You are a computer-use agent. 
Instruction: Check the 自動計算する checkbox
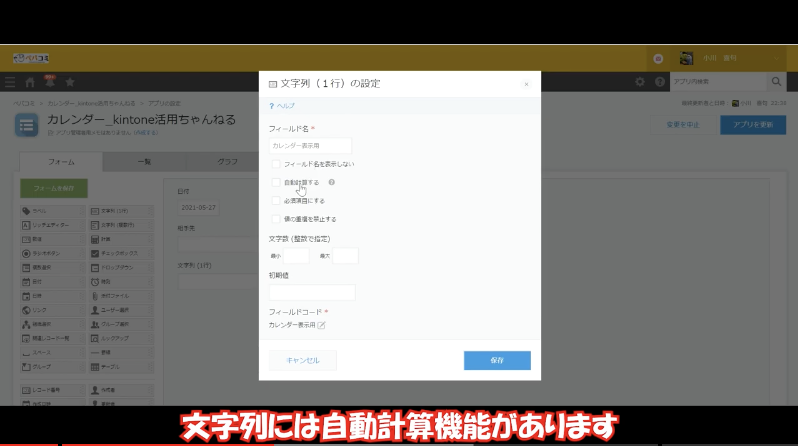[276, 182]
